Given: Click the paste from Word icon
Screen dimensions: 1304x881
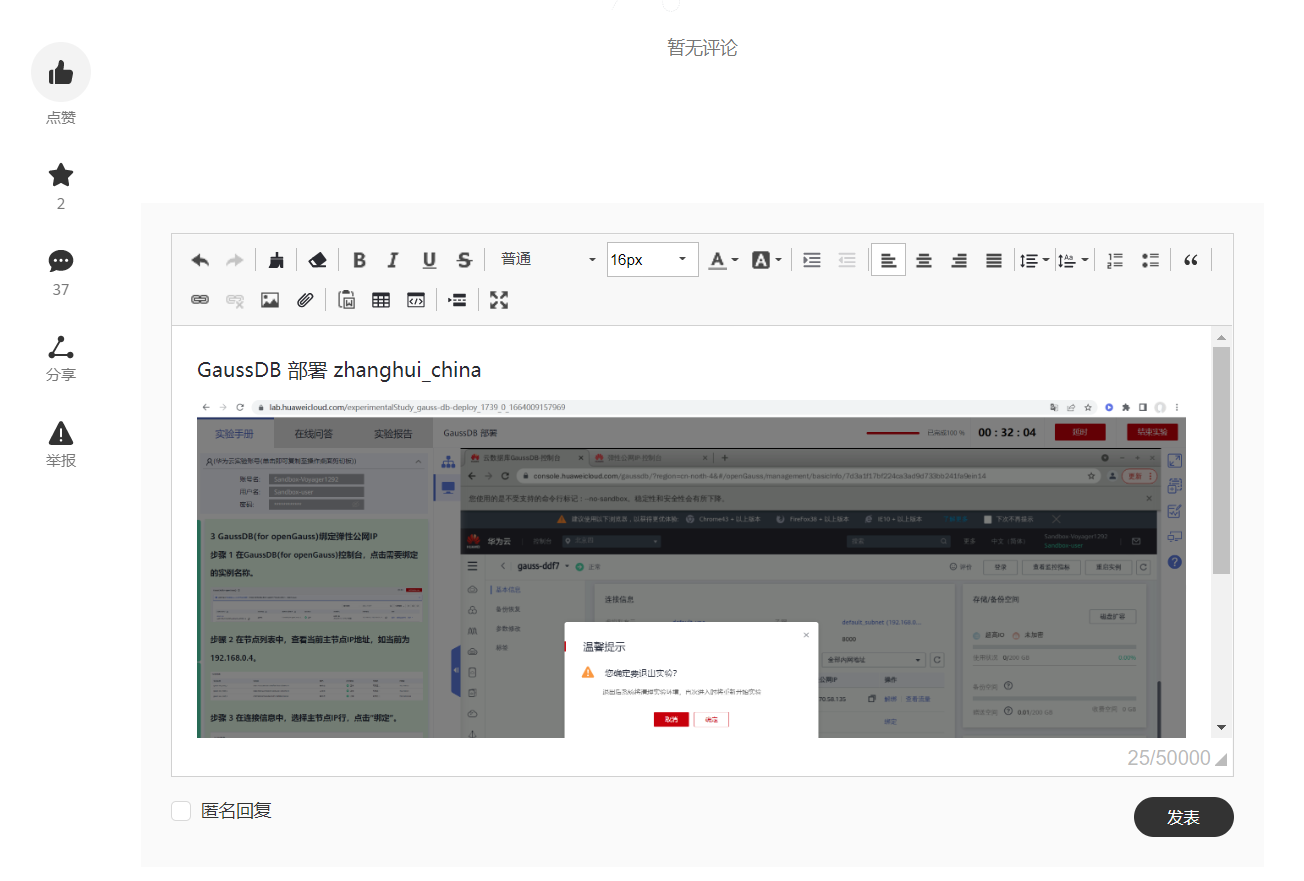Looking at the screenshot, I should [347, 300].
